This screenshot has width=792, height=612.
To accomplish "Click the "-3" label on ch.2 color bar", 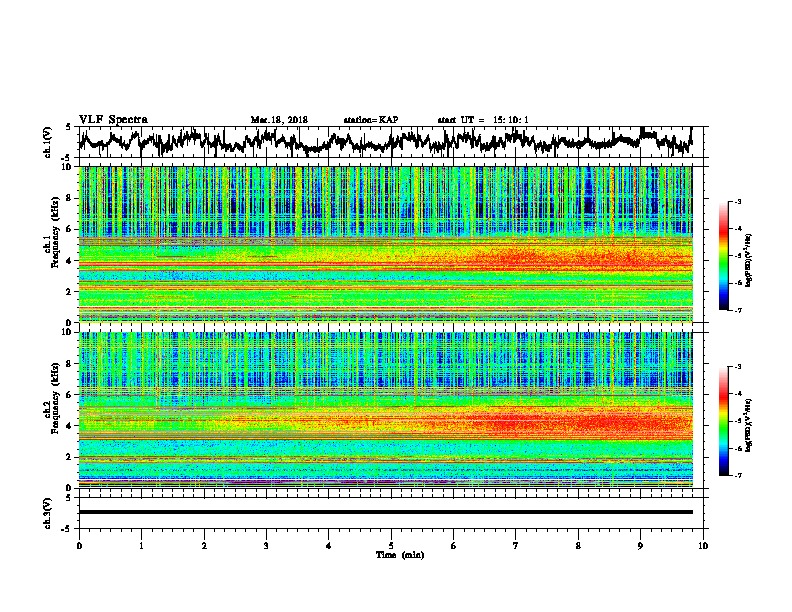I will coord(737,367).
